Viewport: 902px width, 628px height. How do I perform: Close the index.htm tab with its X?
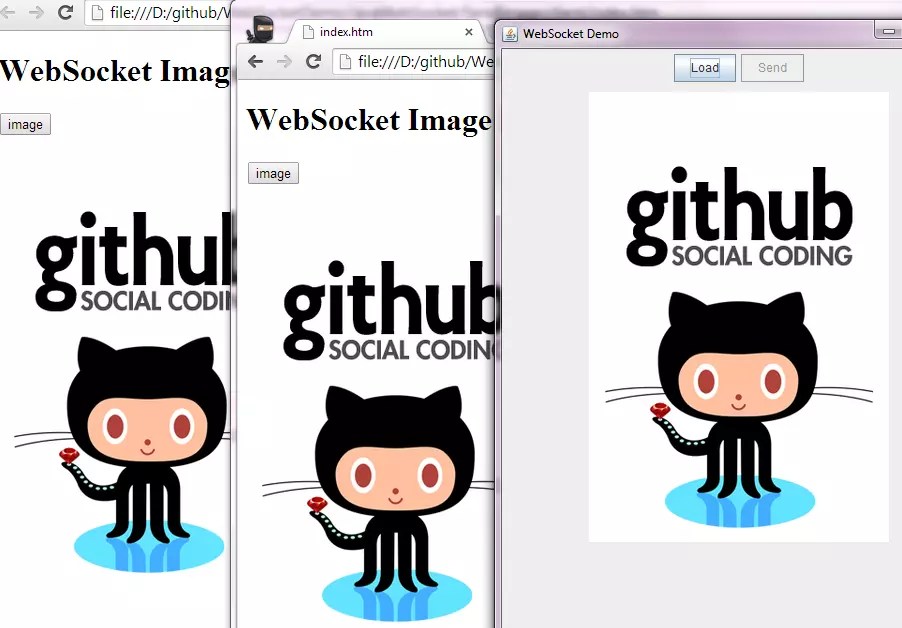click(468, 31)
